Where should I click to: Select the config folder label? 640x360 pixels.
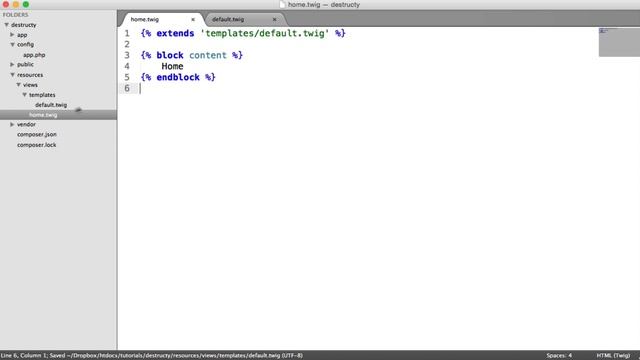point(25,44)
